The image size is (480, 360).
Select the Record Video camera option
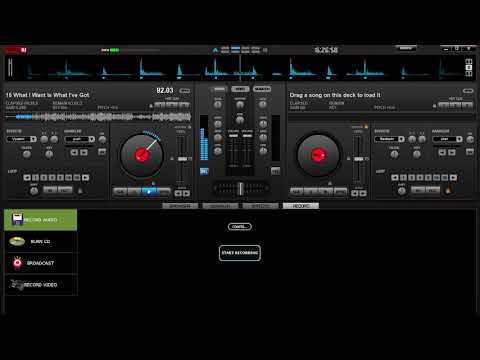41,285
